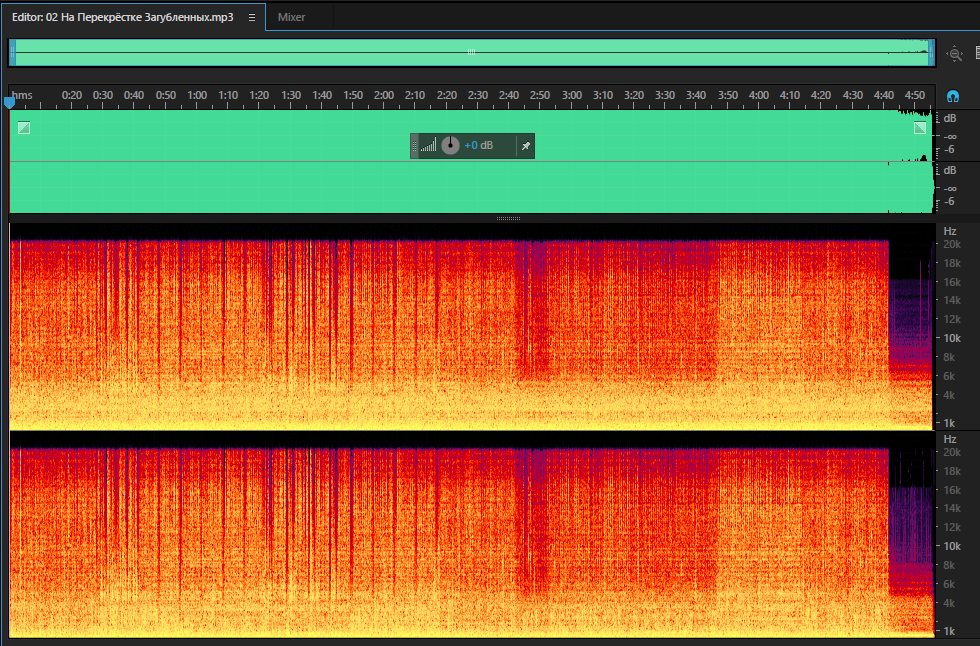Click the HUD volume knob

tap(450, 146)
